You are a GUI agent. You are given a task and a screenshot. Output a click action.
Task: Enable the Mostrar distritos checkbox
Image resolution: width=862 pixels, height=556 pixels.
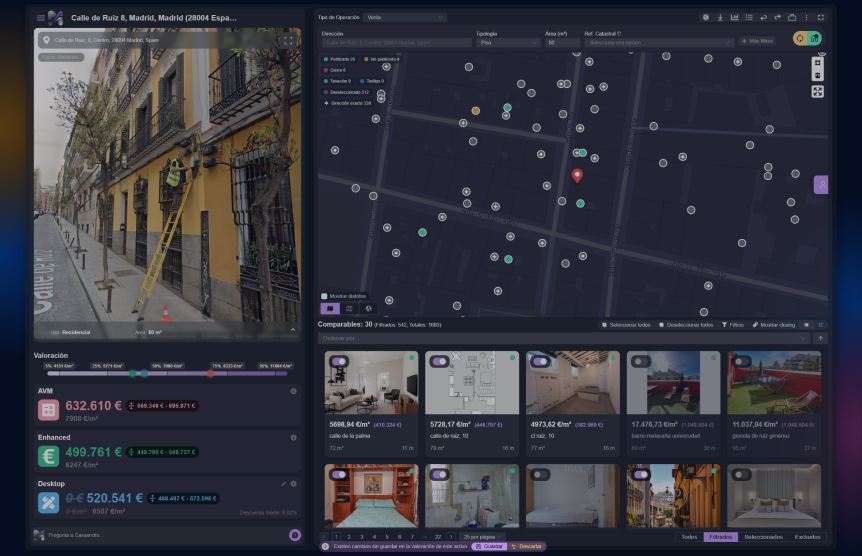pyautogui.click(x=324, y=296)
